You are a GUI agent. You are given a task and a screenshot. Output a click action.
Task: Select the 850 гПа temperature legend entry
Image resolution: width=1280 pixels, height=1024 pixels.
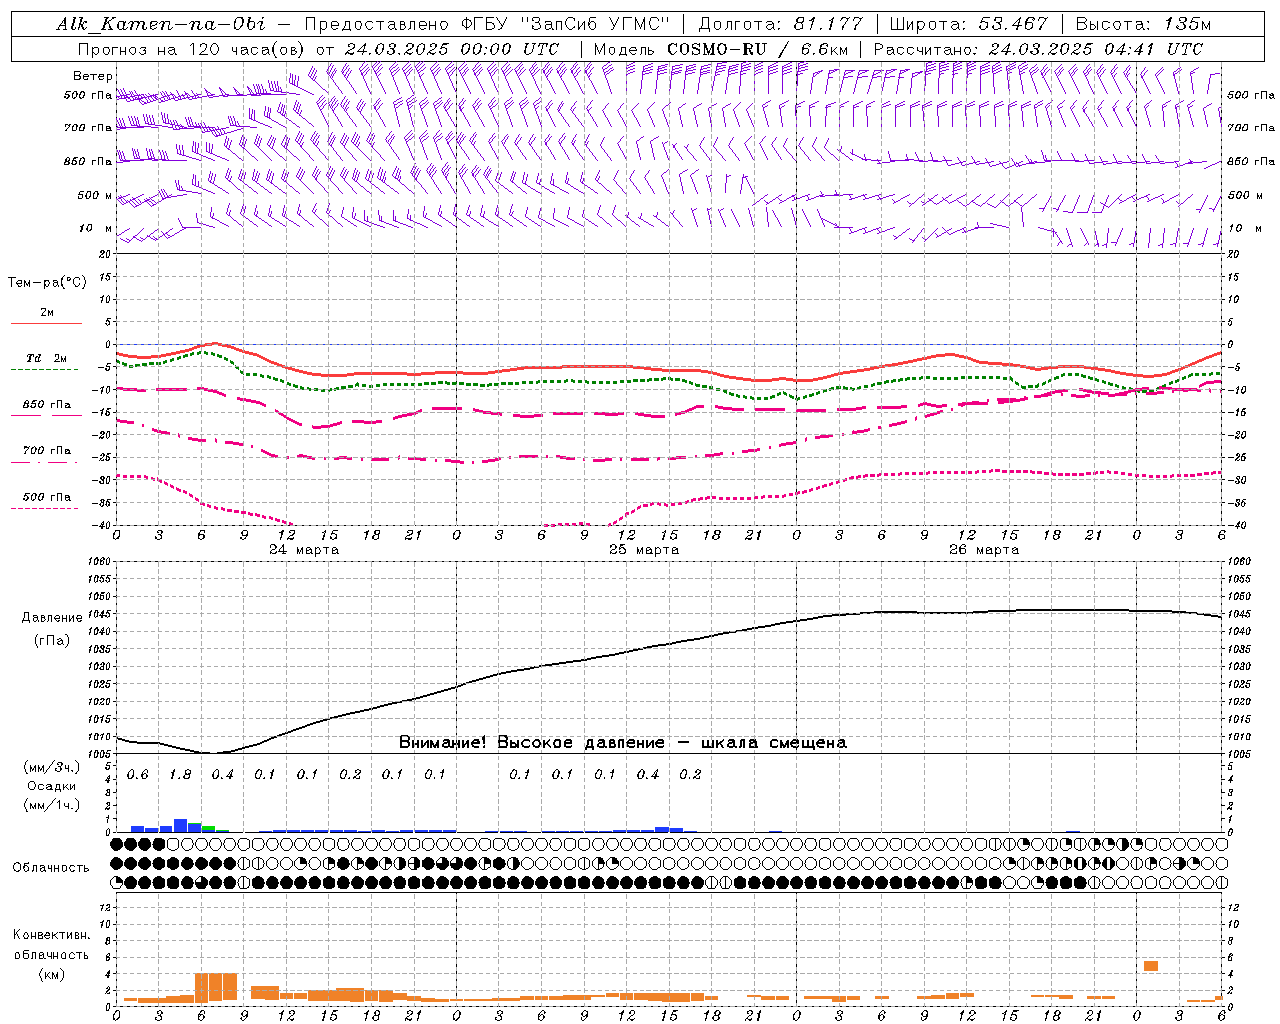tap(46, 406)
